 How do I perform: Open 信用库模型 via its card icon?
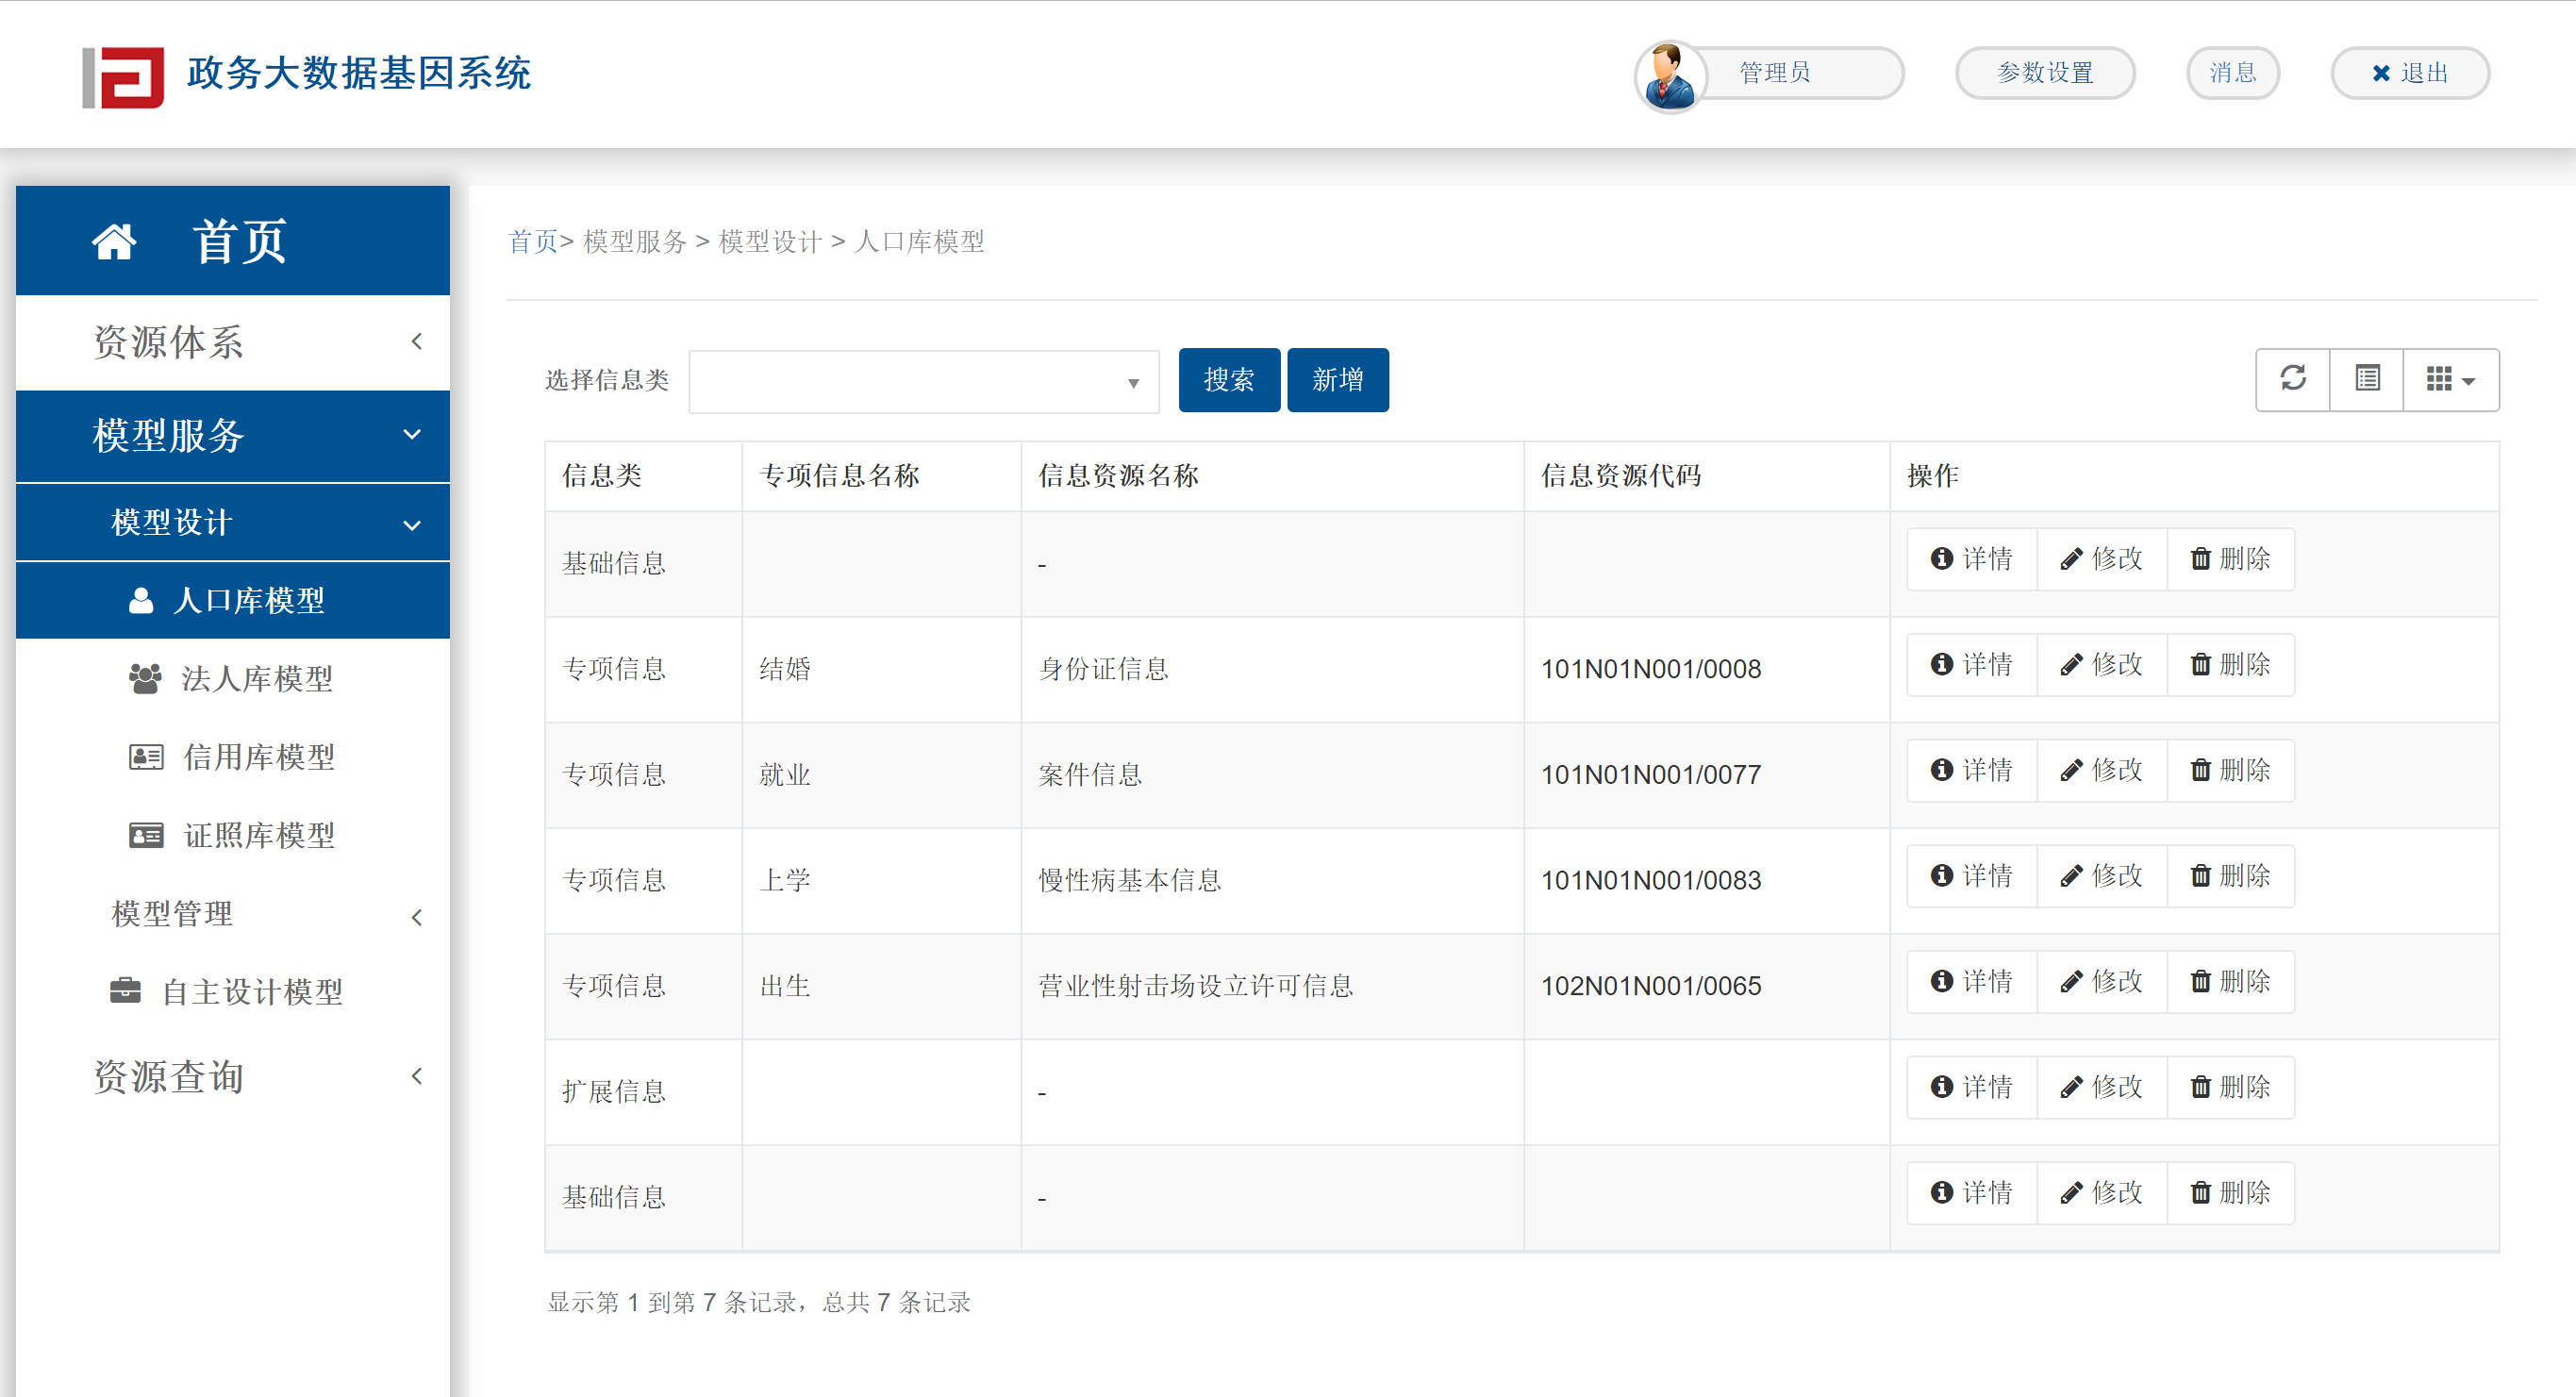coord(146,757)
